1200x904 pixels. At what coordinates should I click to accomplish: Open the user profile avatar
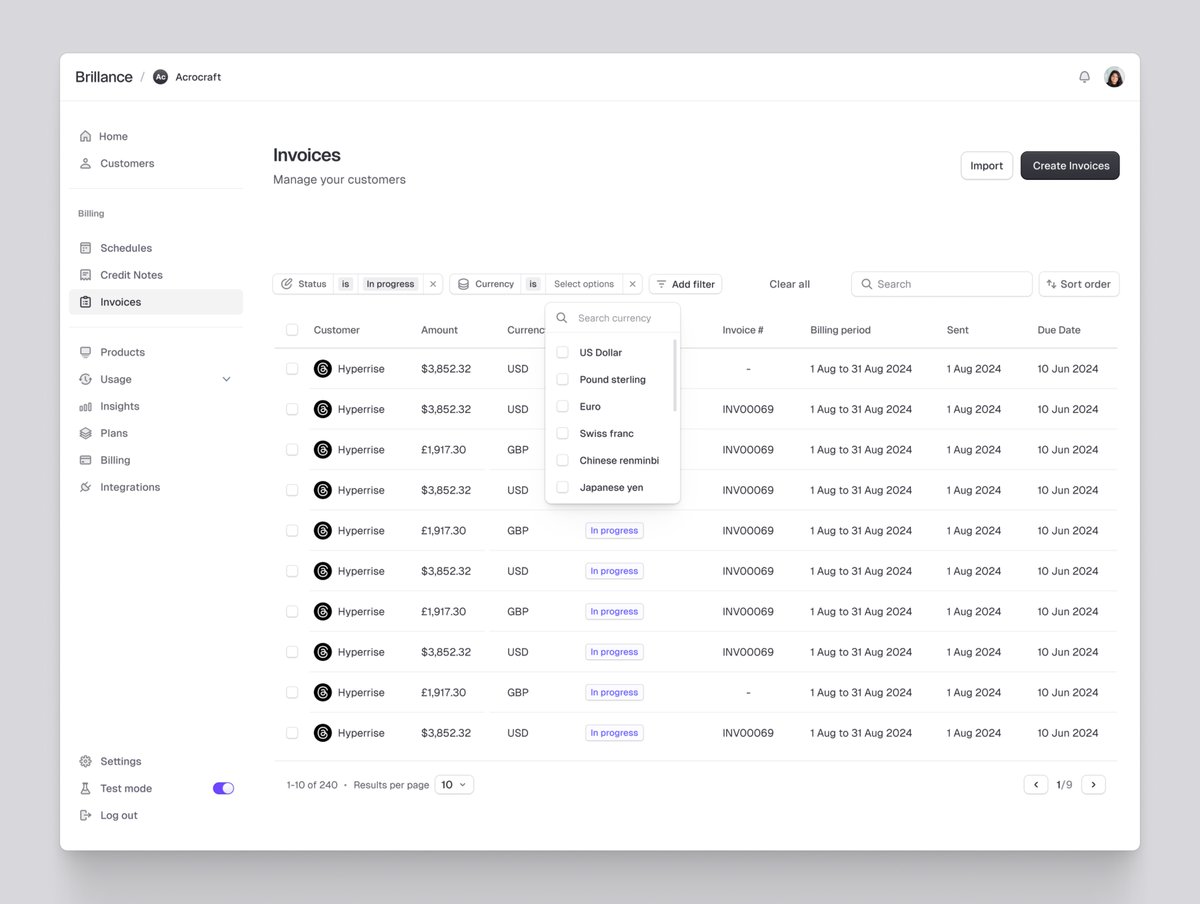tap(1114, 77)
